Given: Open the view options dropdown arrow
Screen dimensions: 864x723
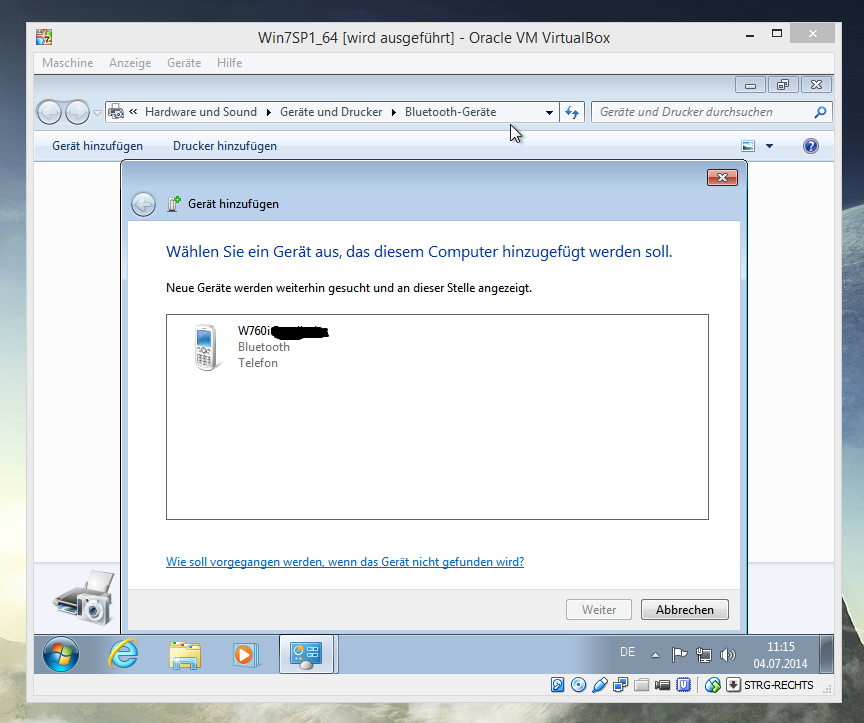Looking at the screenshot, I should tap(769, 146).
